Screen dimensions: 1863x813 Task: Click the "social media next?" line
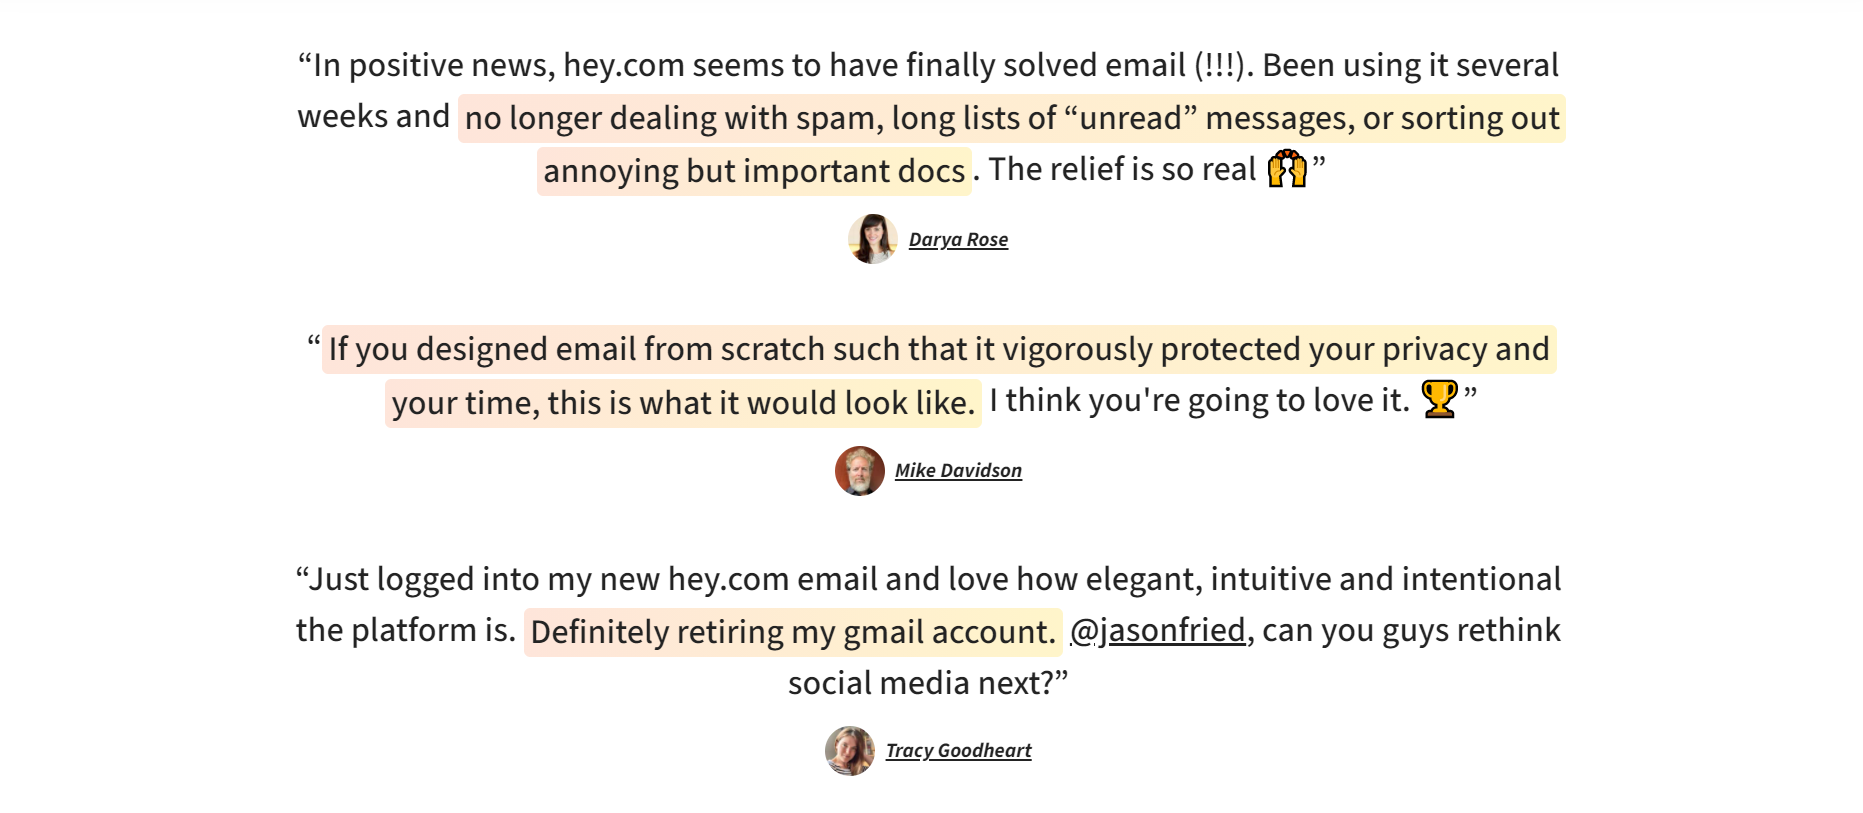tap(927, 683)
